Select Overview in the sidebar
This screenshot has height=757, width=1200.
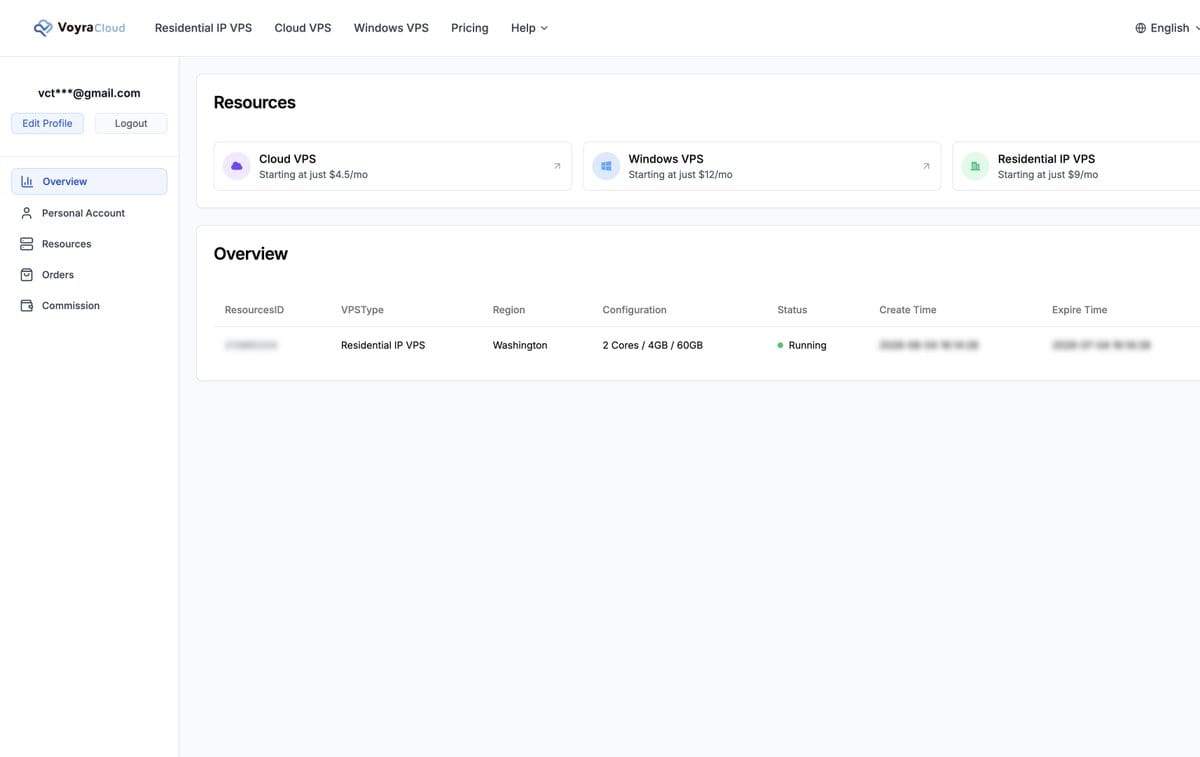(x=89, y=181)
